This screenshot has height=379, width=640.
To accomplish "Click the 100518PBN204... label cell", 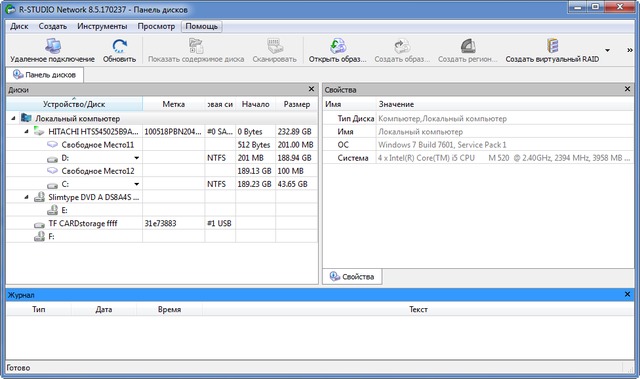I will tap(173, 131).
